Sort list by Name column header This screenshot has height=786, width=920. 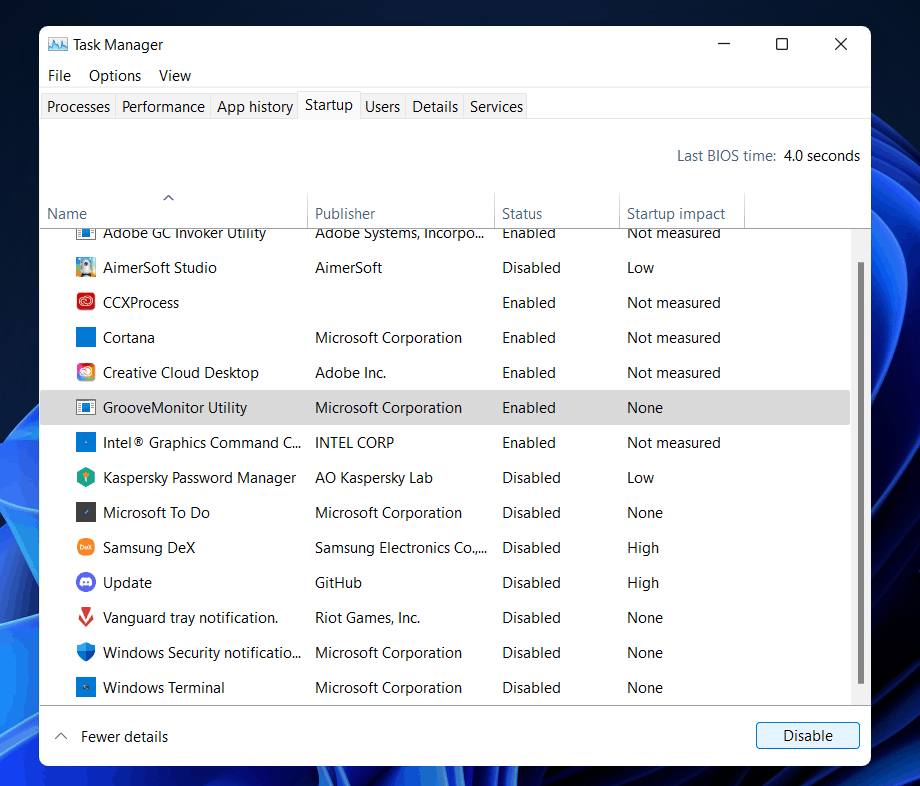pos(67,213)
